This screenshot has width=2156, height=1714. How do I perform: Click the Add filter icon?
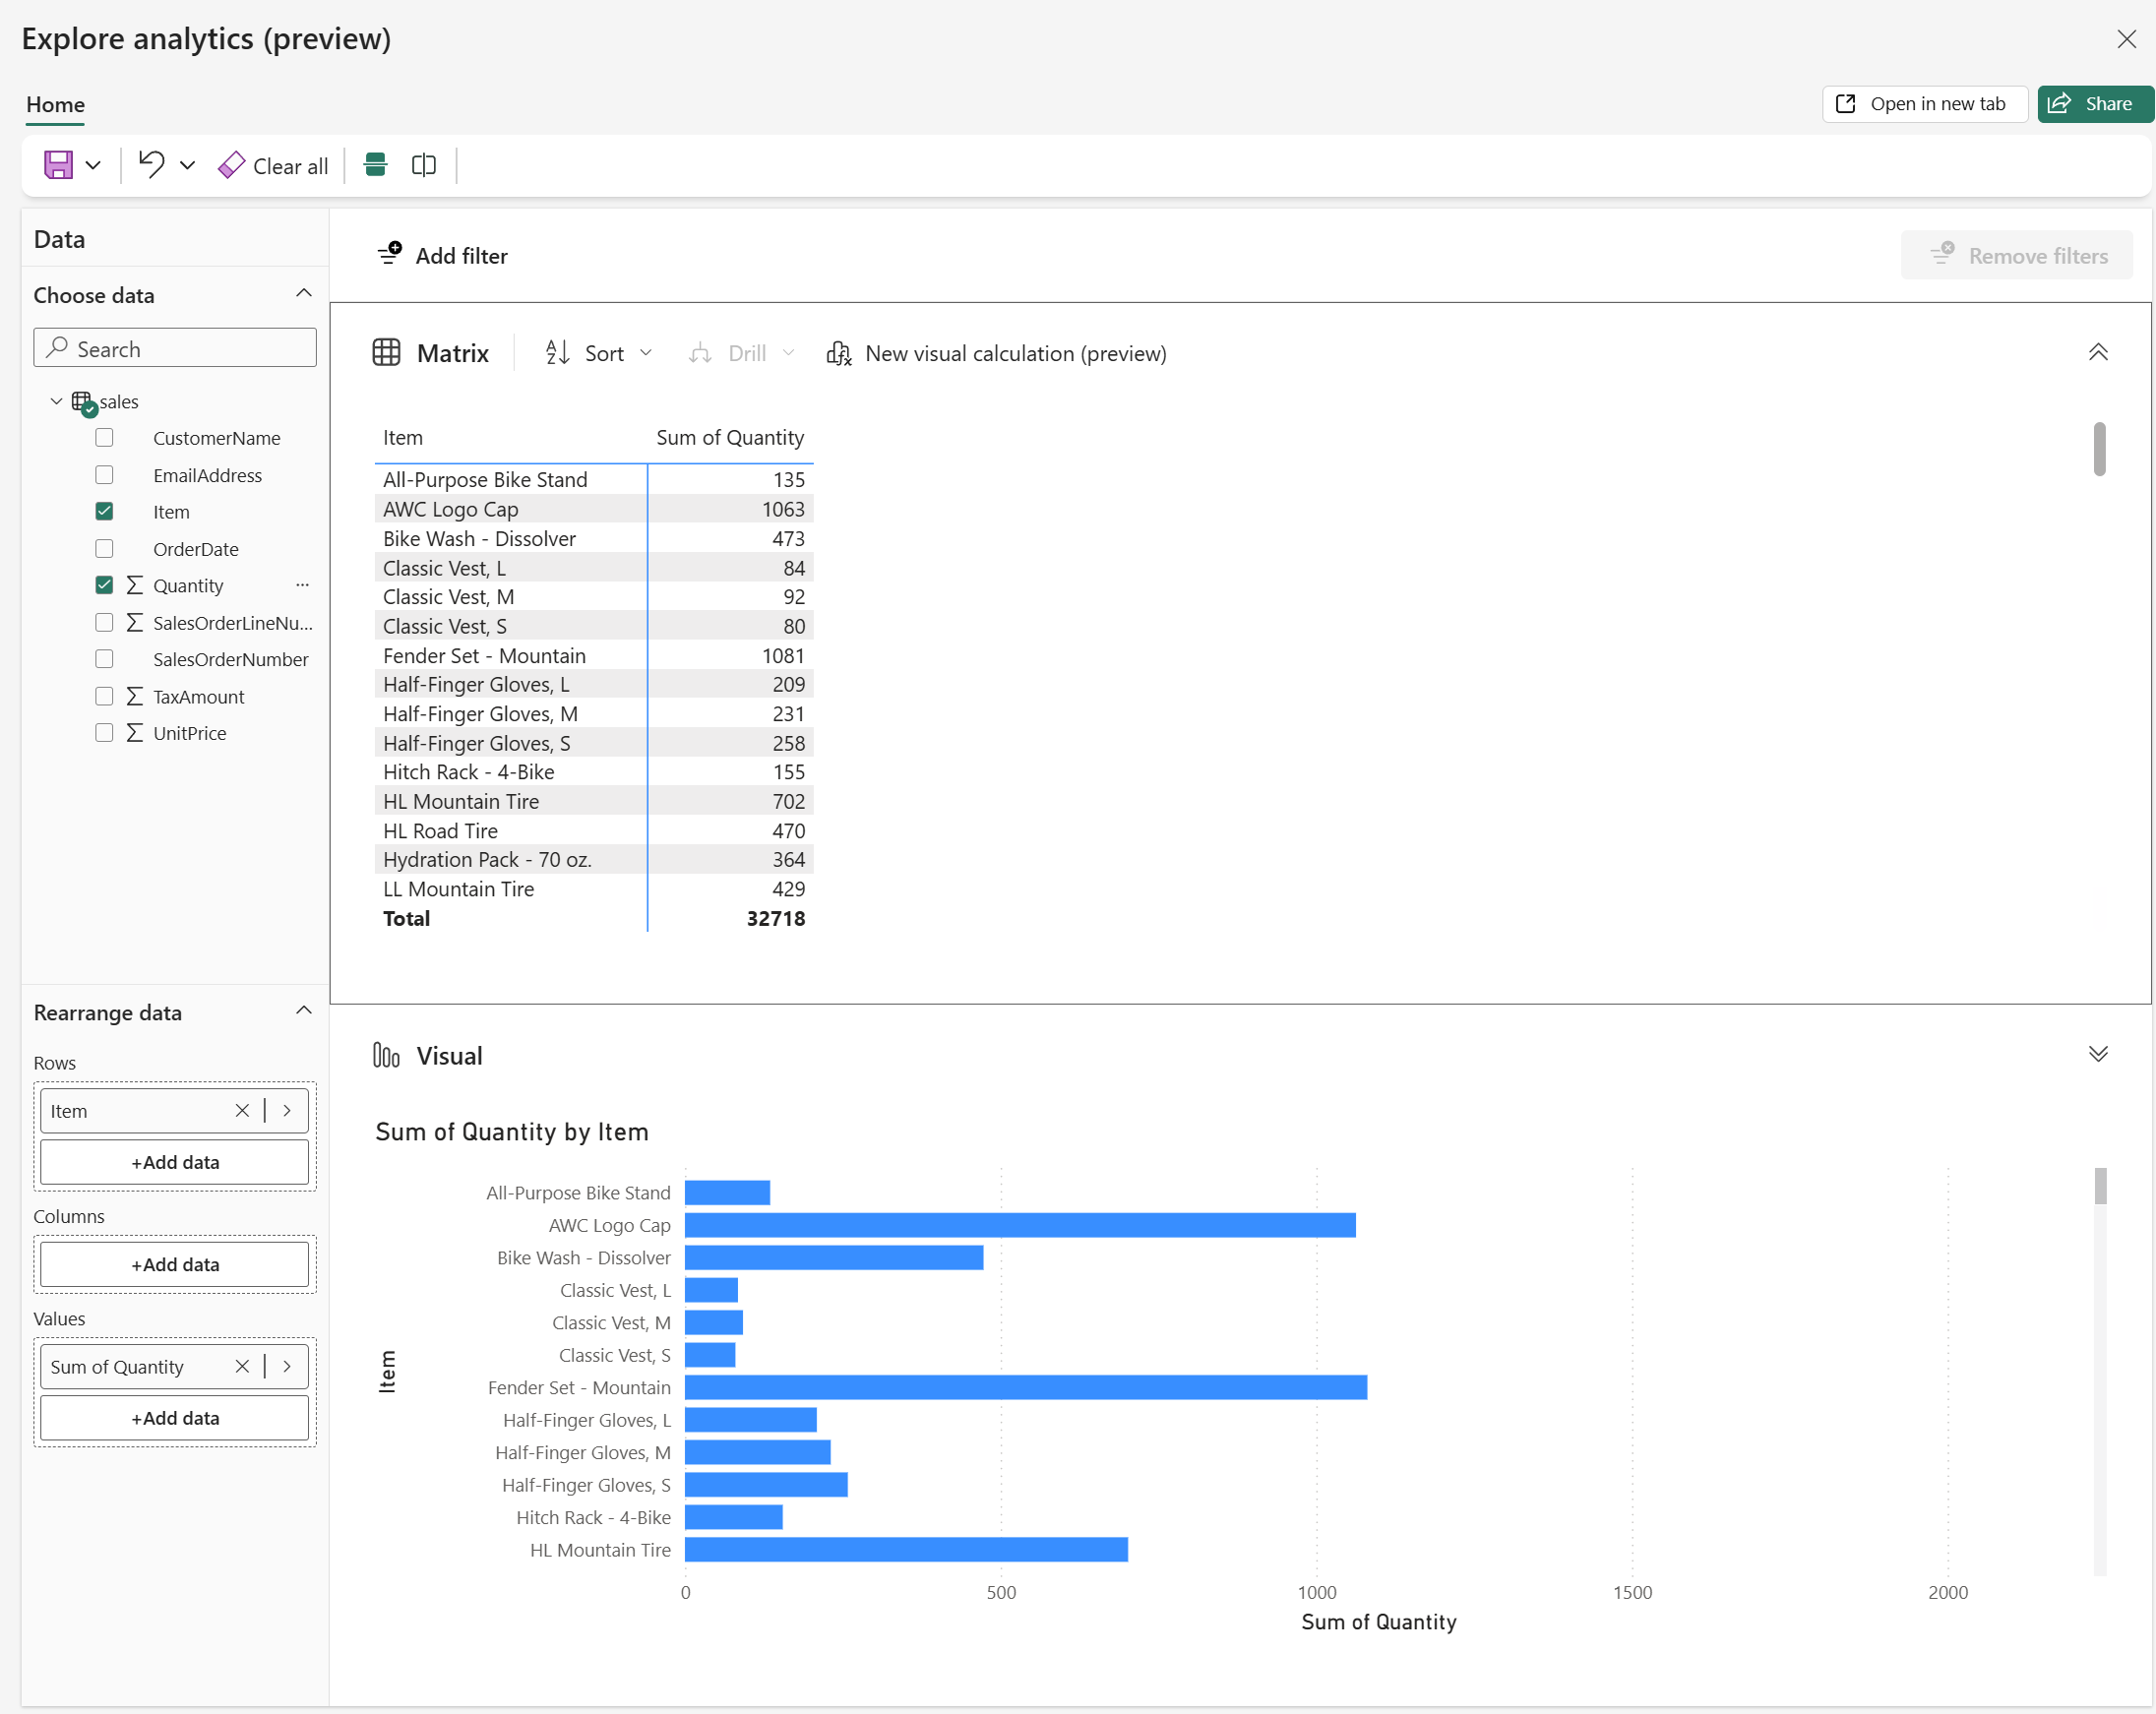(389, 254)
